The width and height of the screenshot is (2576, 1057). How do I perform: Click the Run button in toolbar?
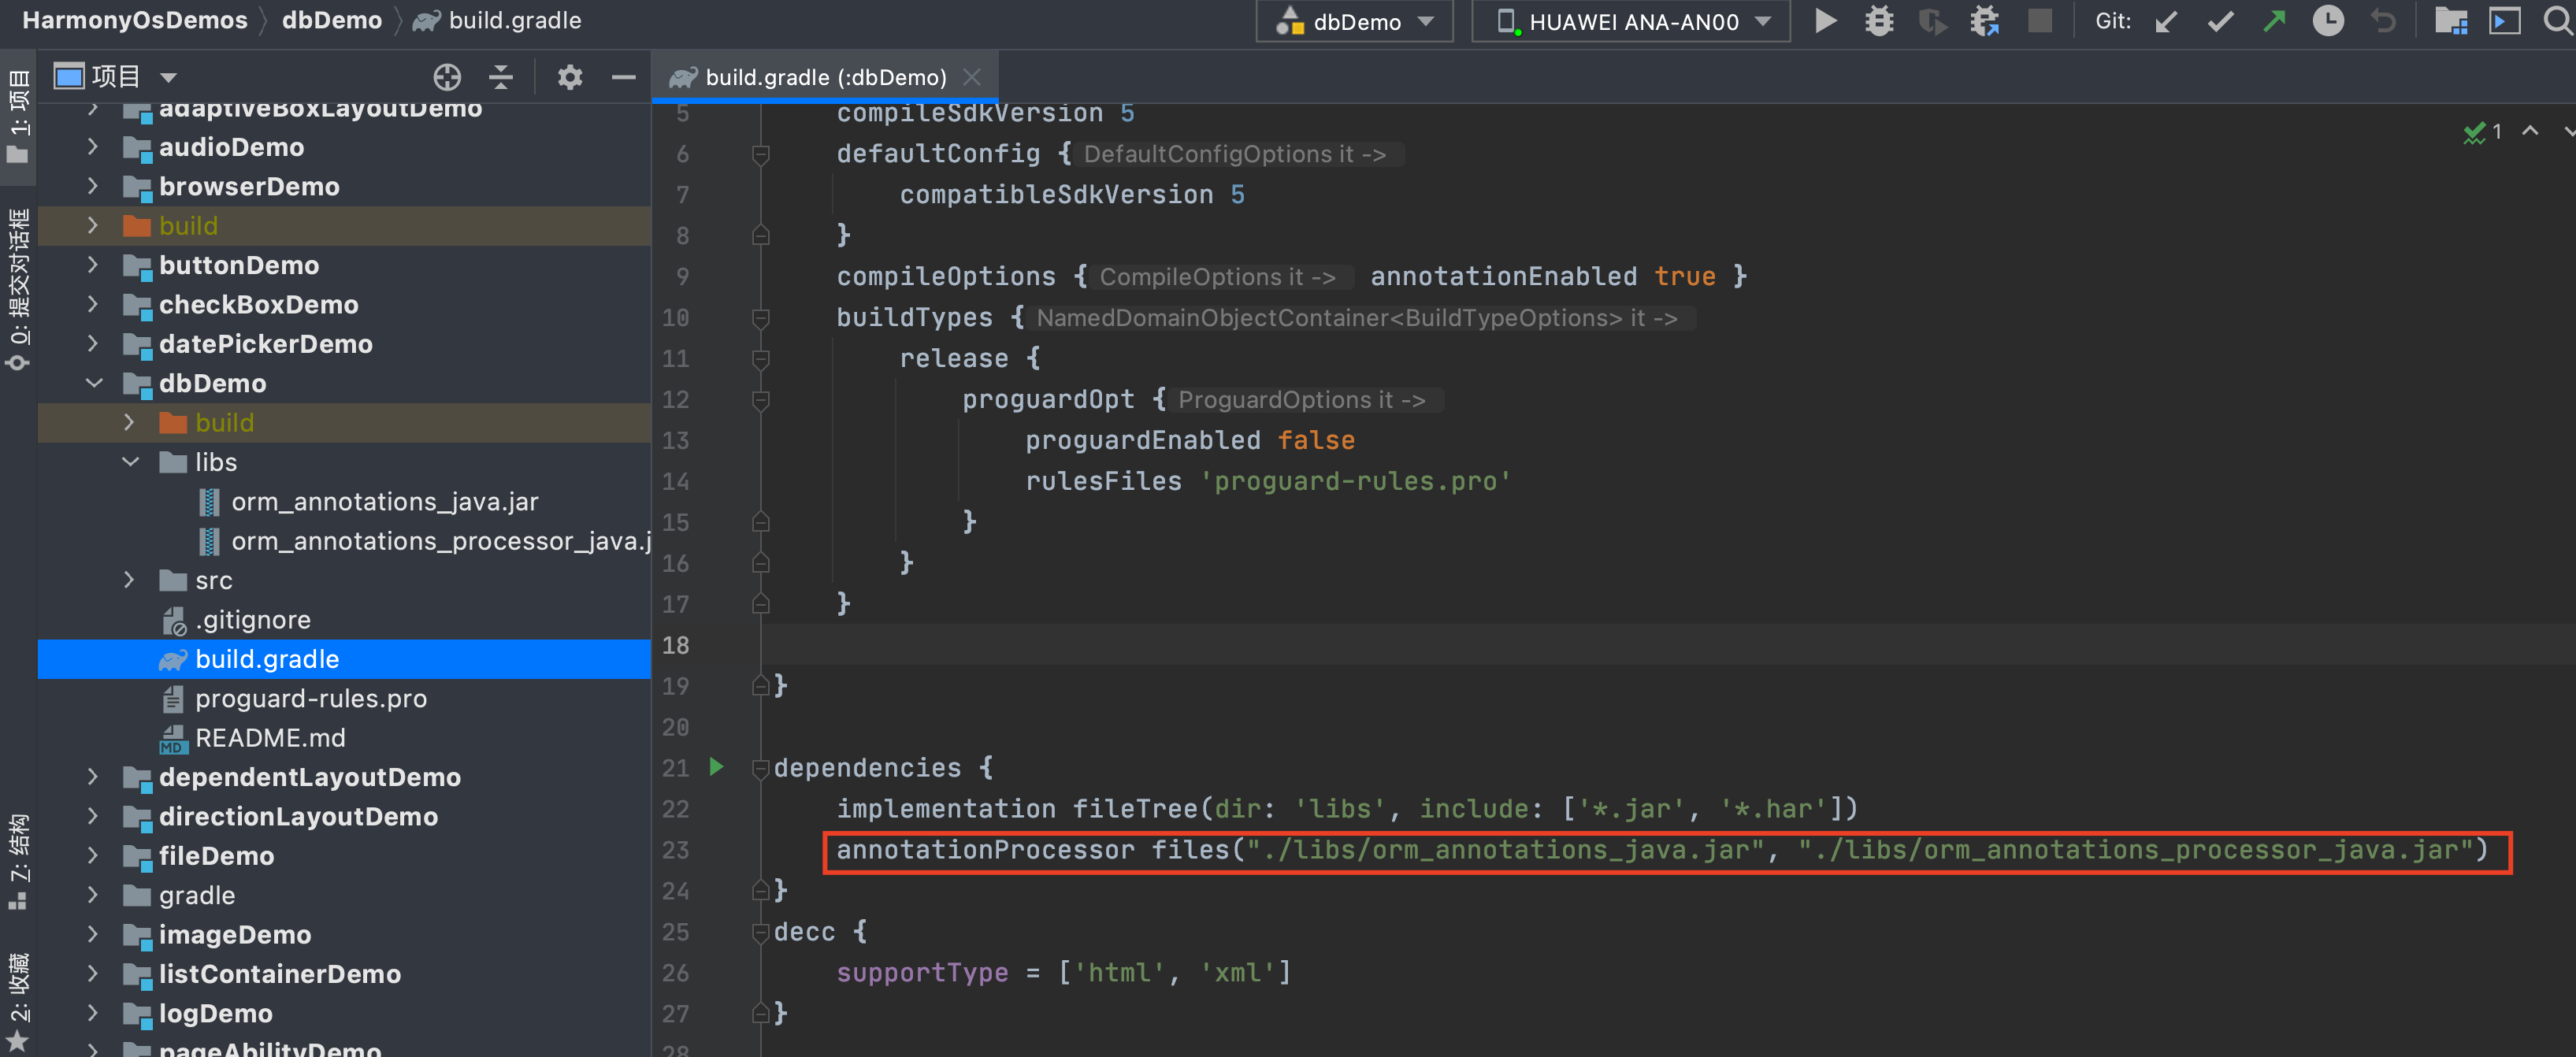(x=1825, y=21)
